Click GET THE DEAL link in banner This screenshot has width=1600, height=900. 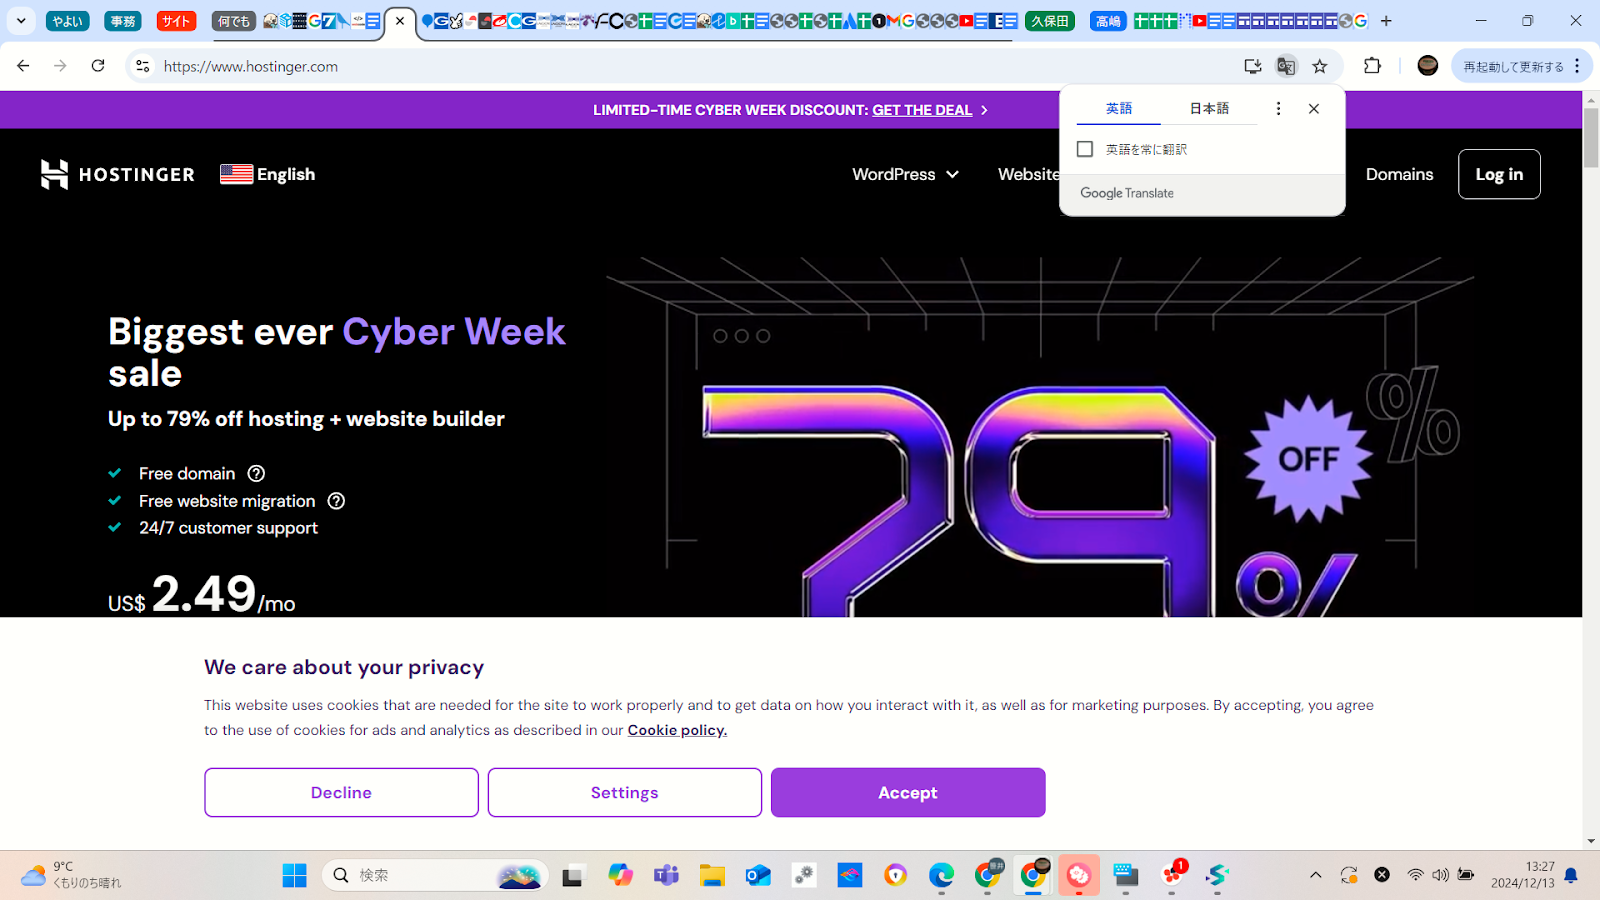[x=922, y=110]
